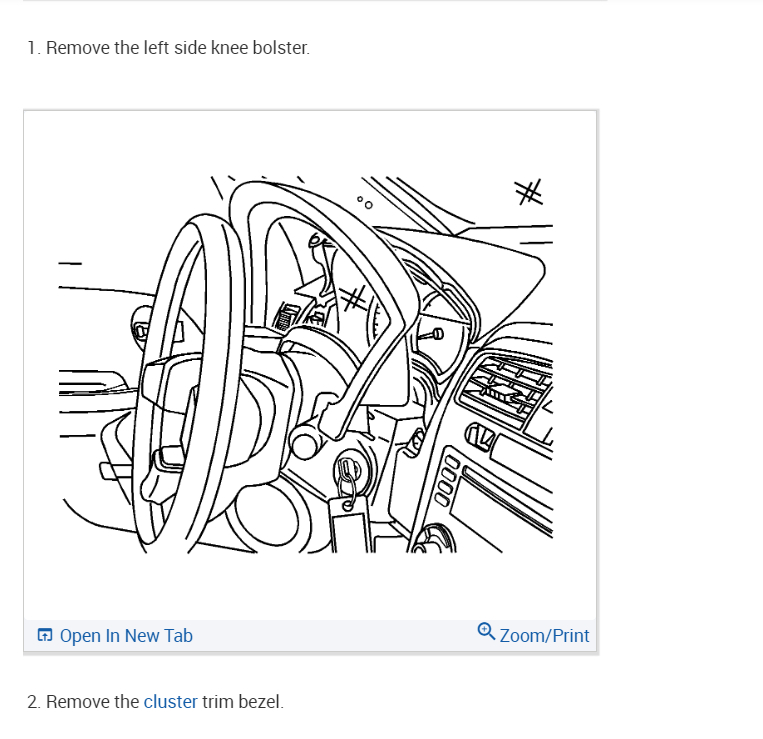Follow the blue cluster hyperlink
The height and width of the screenshot is (739, 763).
click(x=170, y=702)
